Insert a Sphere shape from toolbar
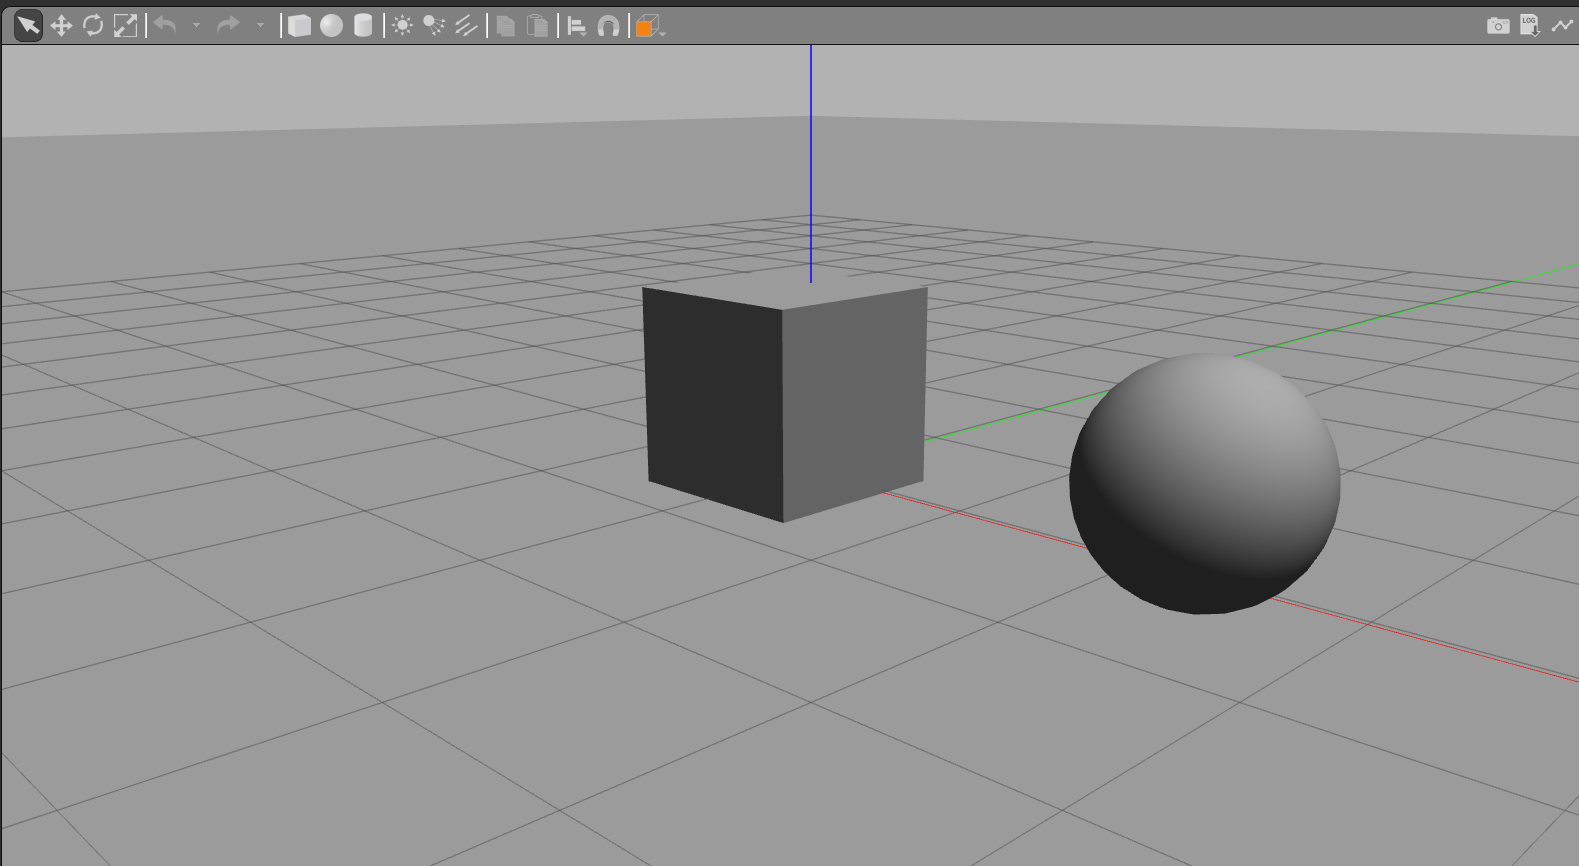1579x866 pixels. click(331, 26)
